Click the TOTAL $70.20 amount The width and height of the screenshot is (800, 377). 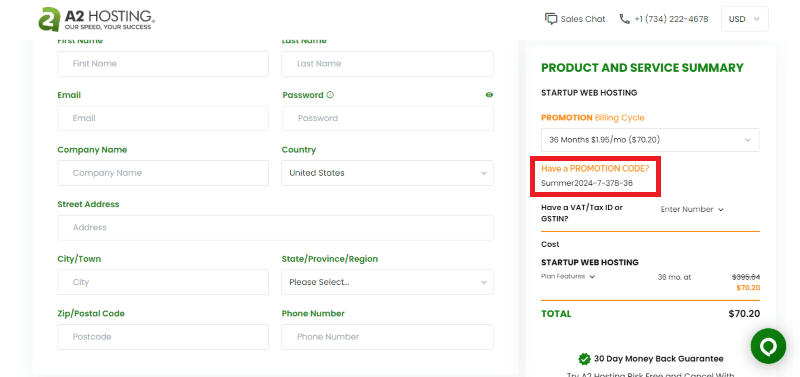[x=744, y=314]
